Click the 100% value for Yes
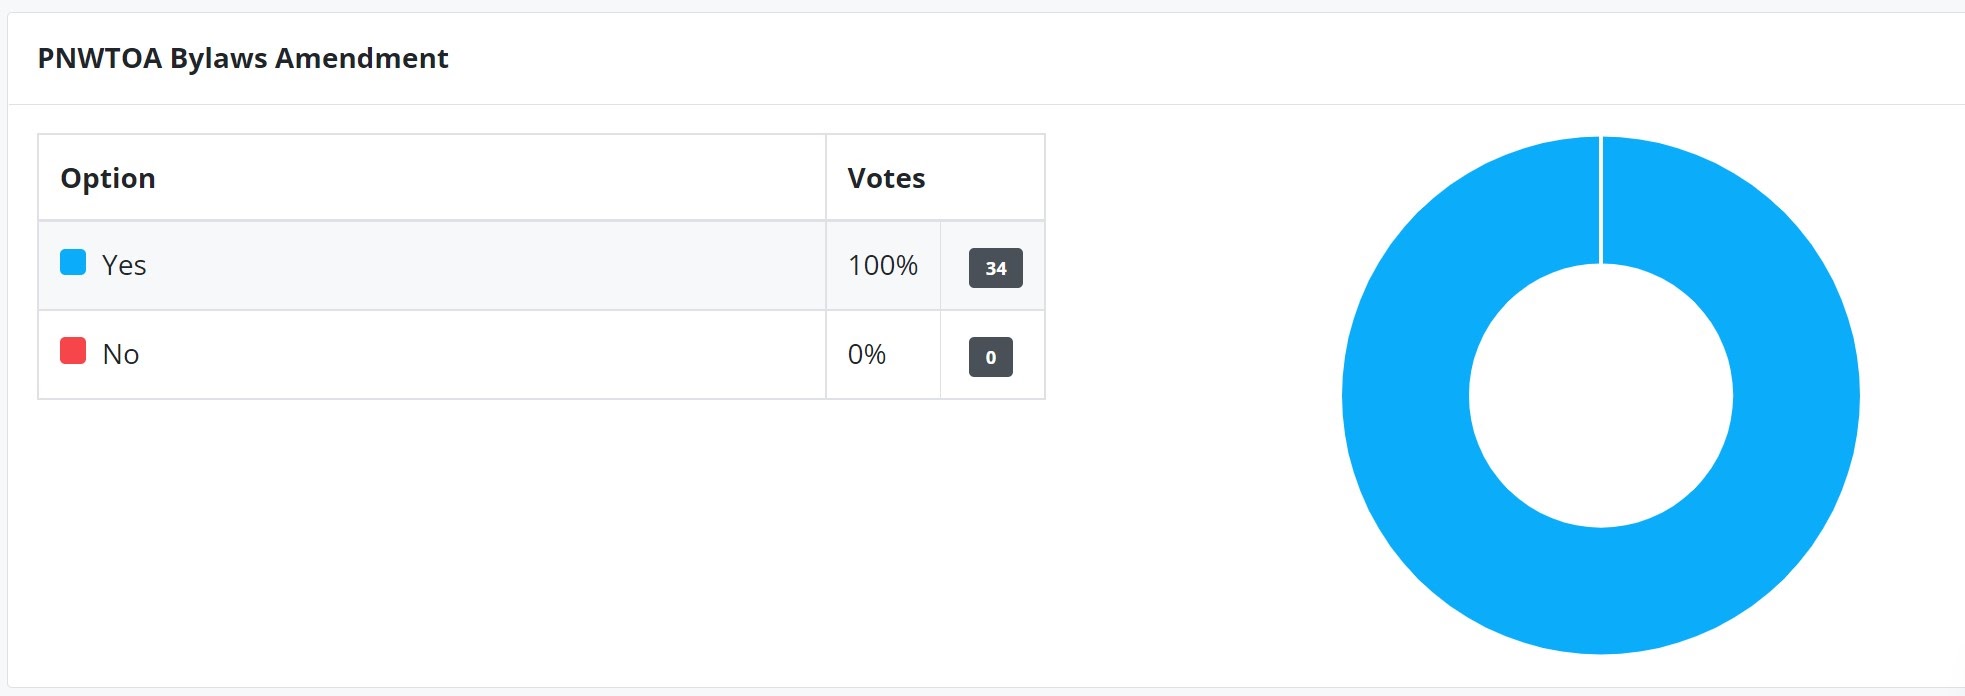Screen dimensions: 1965x696 click(x=882, y=265)
